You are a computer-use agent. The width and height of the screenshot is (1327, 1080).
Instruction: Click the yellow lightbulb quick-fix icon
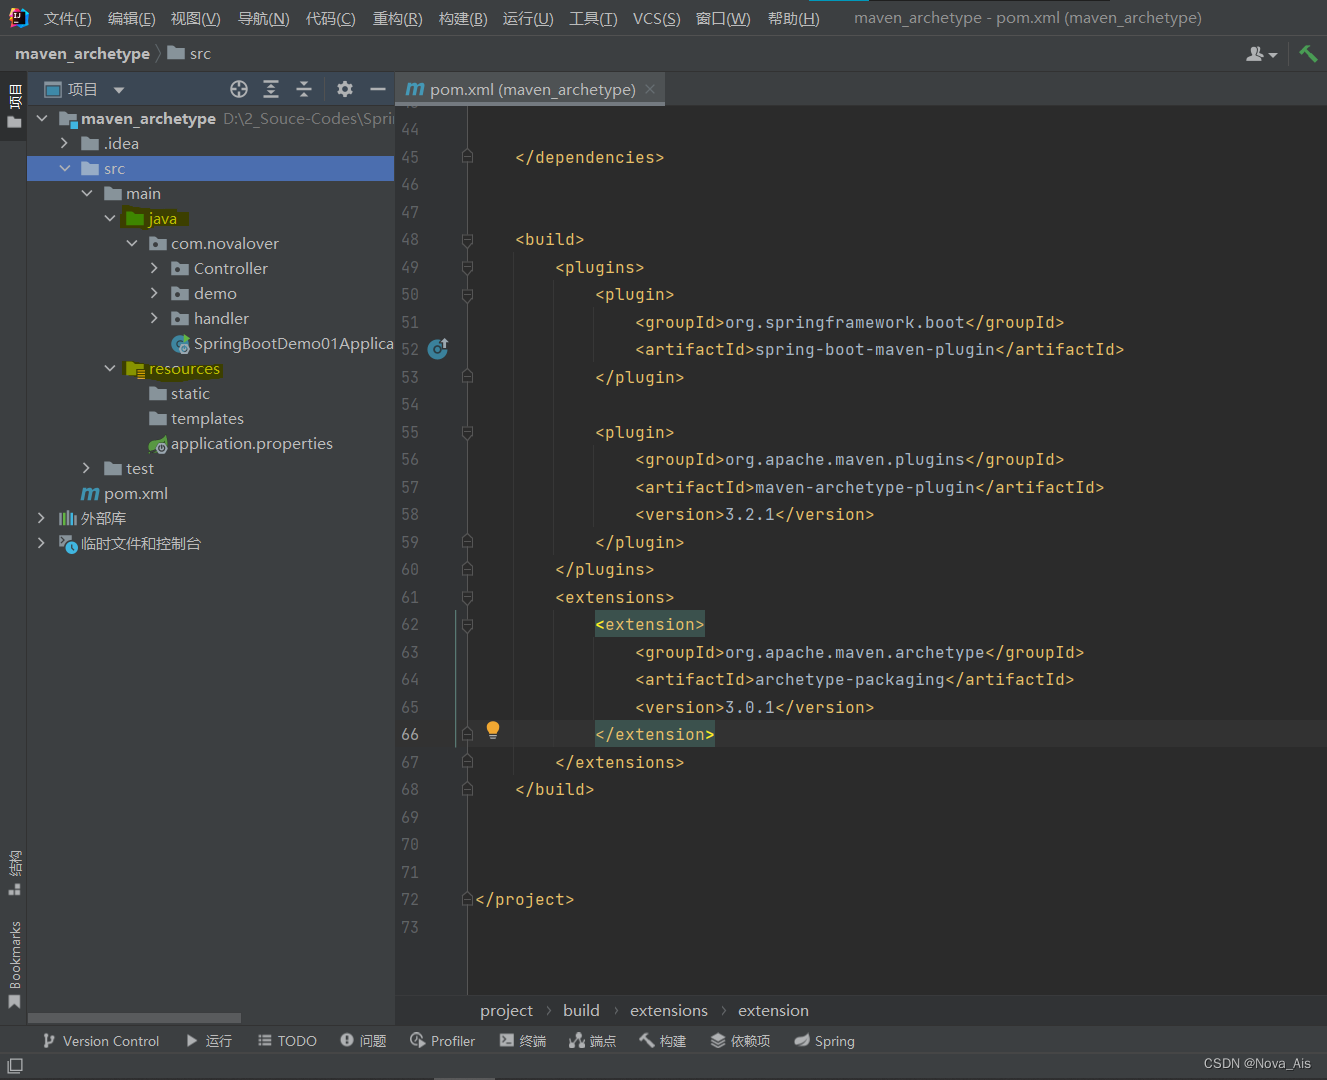[492, 730]
